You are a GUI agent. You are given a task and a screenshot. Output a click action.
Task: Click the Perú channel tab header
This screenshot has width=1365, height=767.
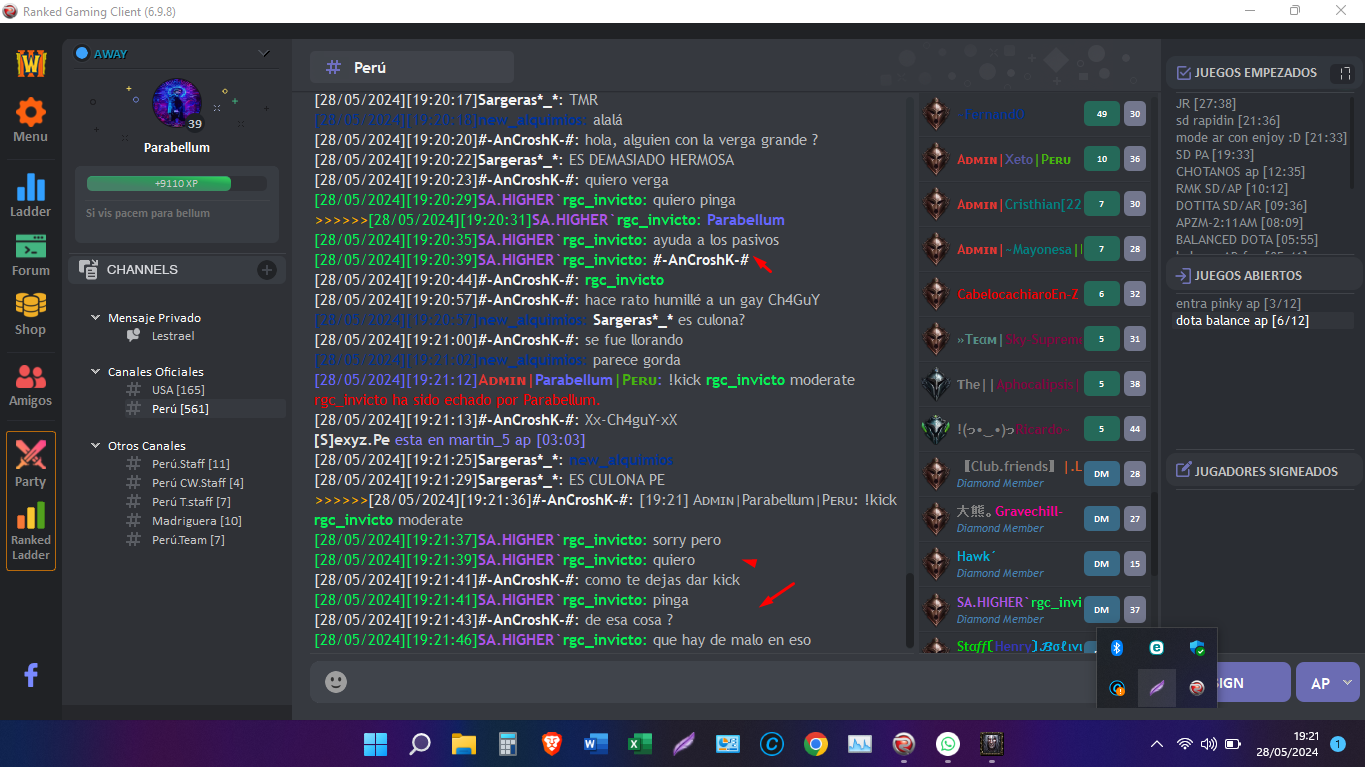coord(412,67)
